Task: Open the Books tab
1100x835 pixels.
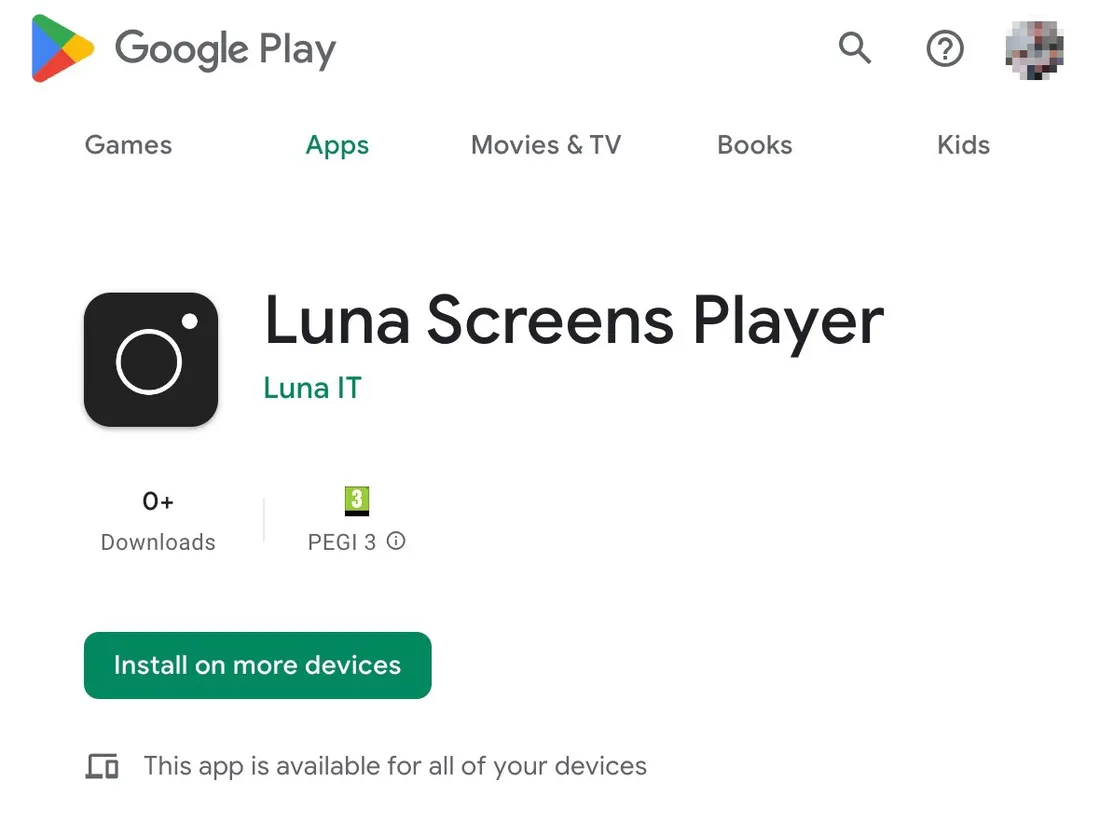Action: tap(754, 145)
